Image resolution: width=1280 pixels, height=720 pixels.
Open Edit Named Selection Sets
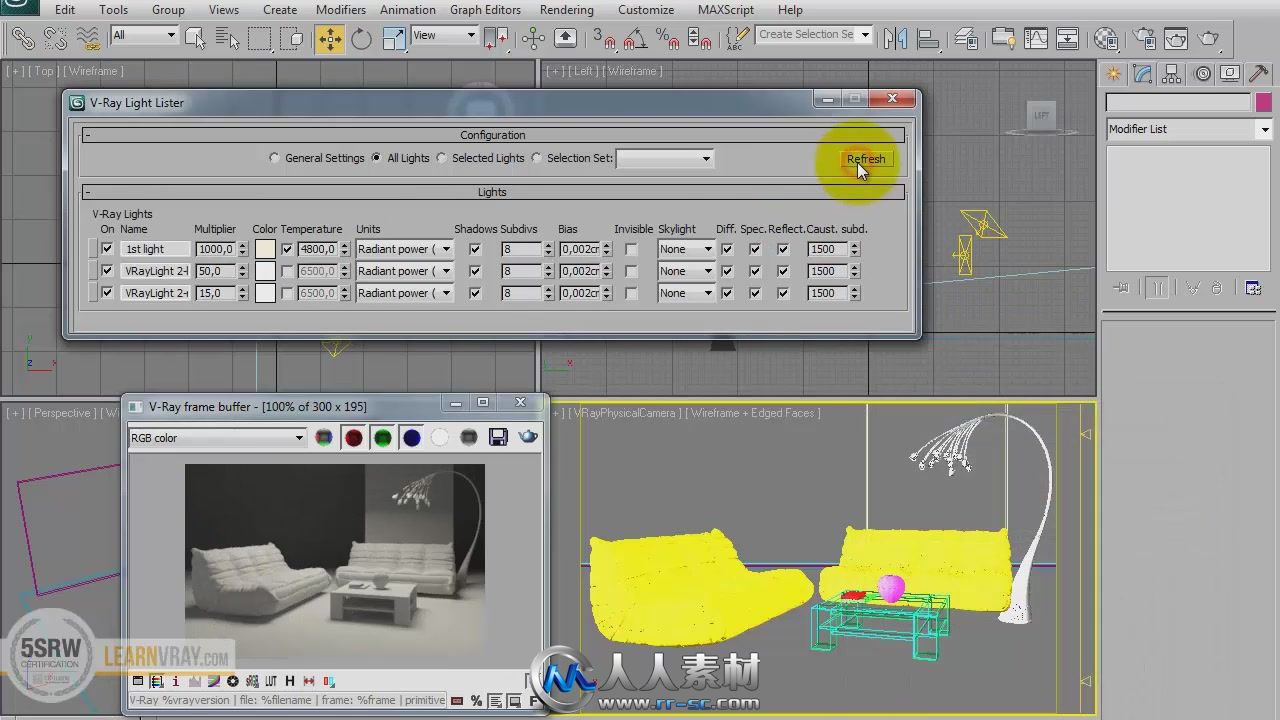coord(737,39)
